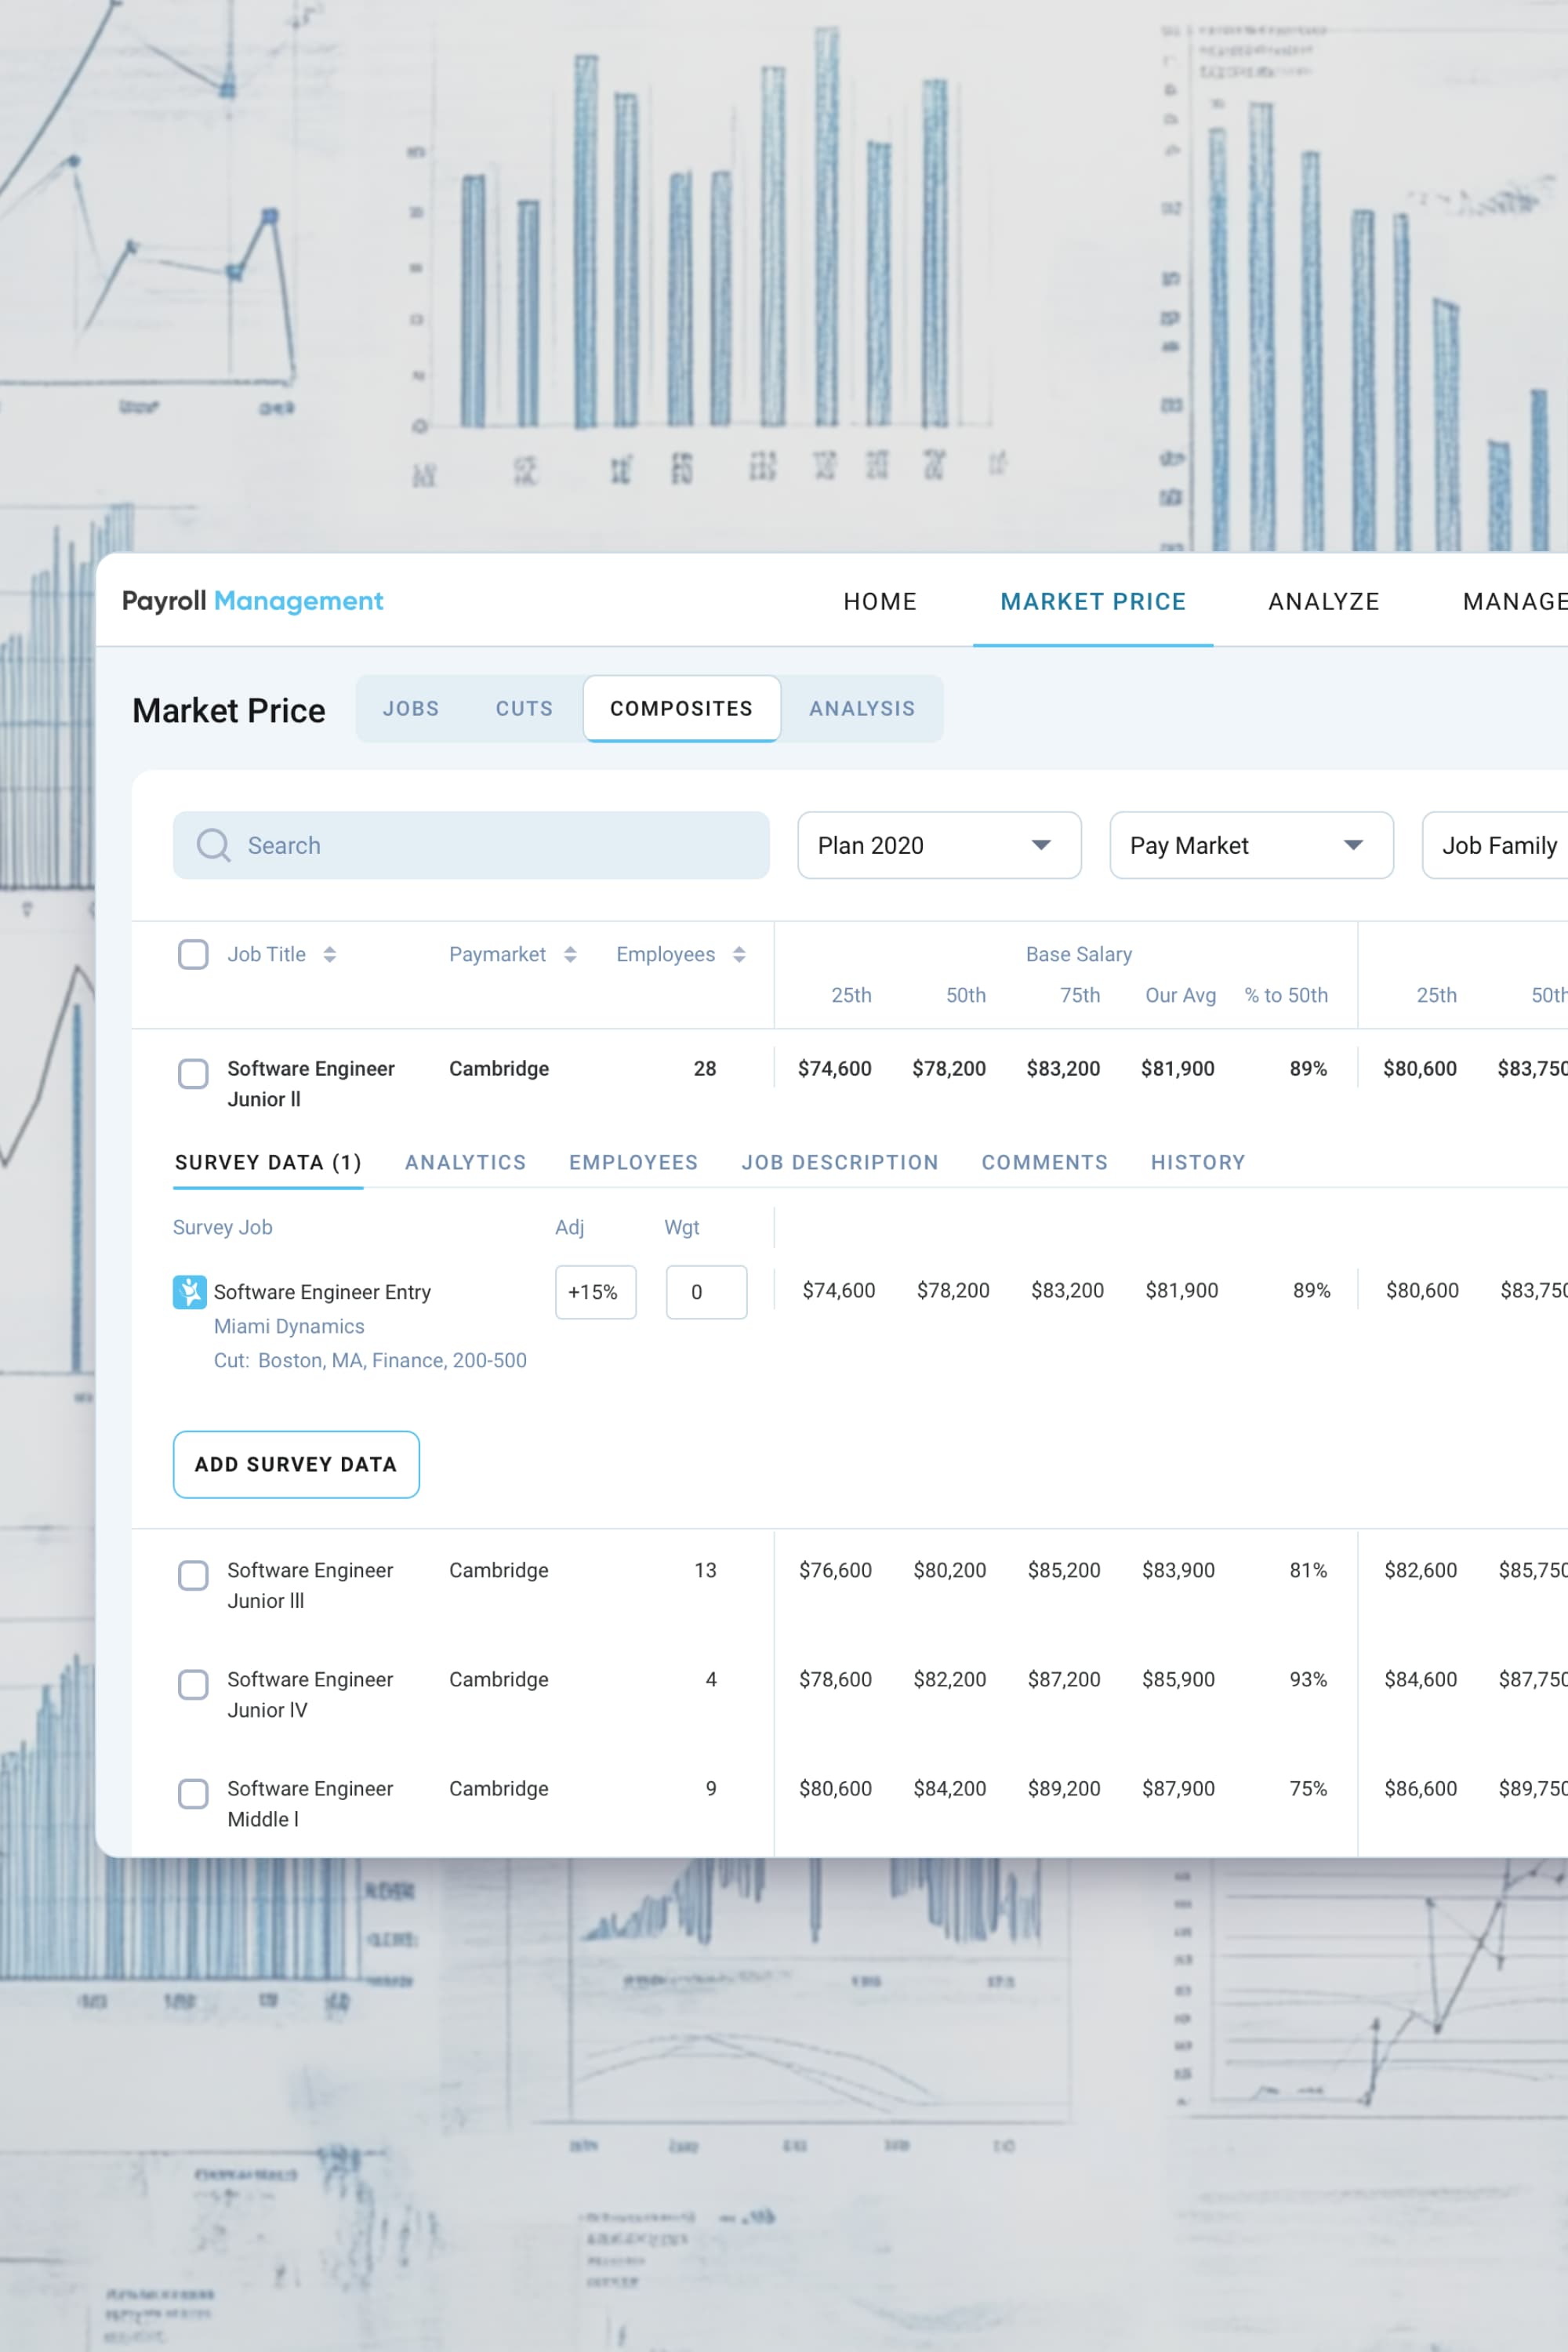The height and width of the screenshot is (2352, 1568).
Task: Click the search magnifier icon
Action: [x=213, y=845]
